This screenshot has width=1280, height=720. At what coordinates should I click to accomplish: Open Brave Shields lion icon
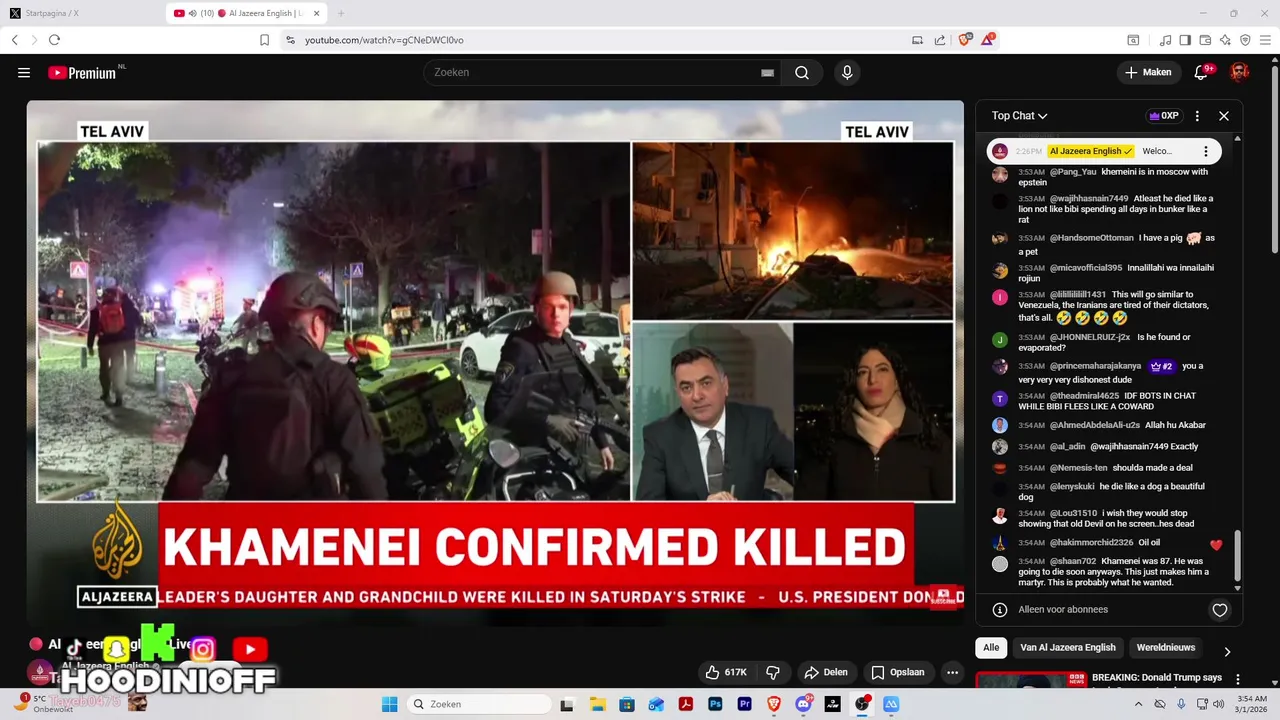(x=965, y=40)
